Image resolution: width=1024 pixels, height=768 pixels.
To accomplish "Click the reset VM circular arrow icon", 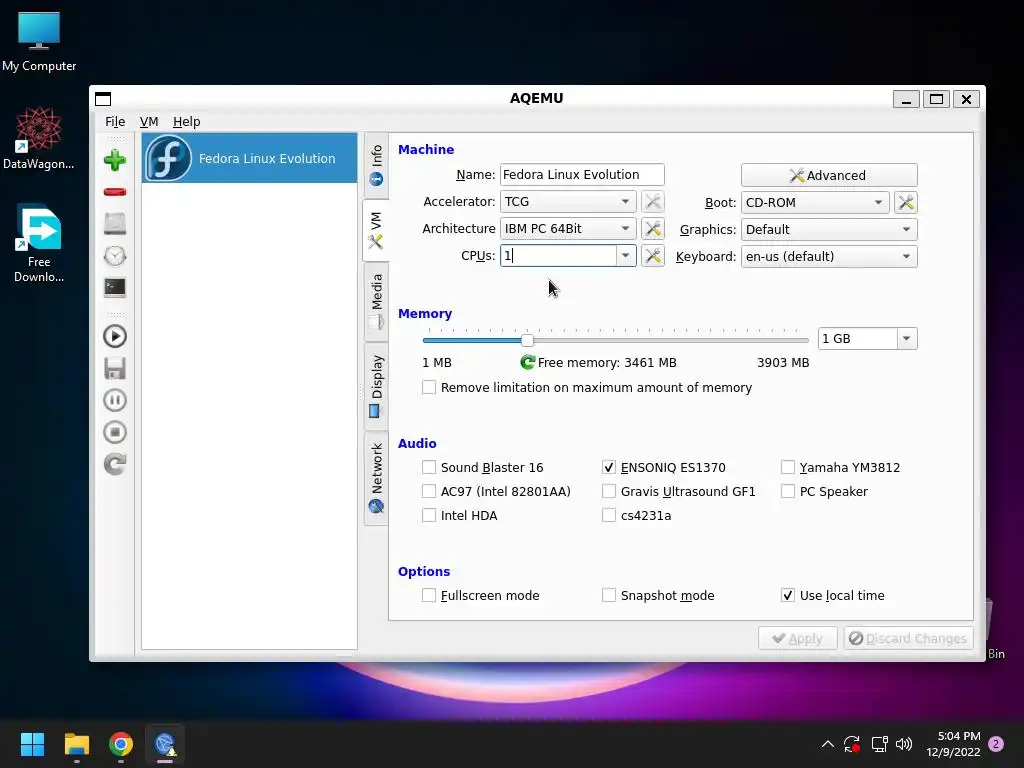I will (115, 464).
